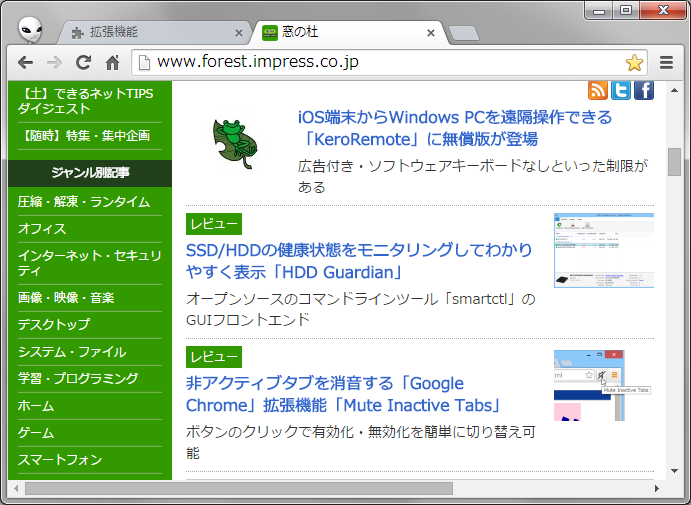Image resolution: width=691 pixels, height=505 pixels.
Task: Click the horizontal scrollbar right arrow
Action: pos(657,488)
